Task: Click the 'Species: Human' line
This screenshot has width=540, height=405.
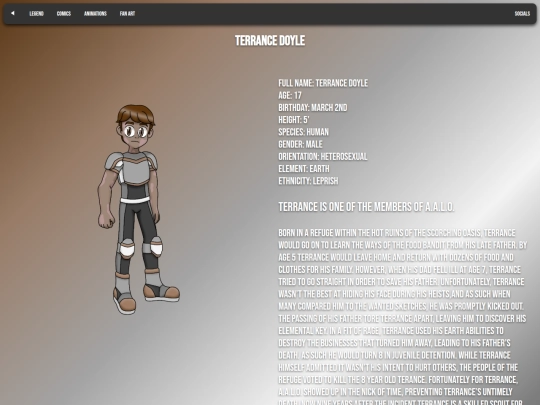Action: tap(303, 132)
